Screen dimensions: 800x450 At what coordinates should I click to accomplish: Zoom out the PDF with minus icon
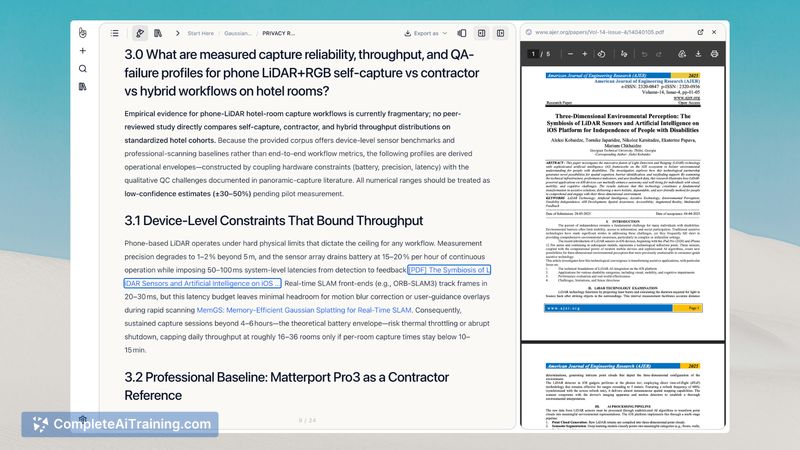570,54
